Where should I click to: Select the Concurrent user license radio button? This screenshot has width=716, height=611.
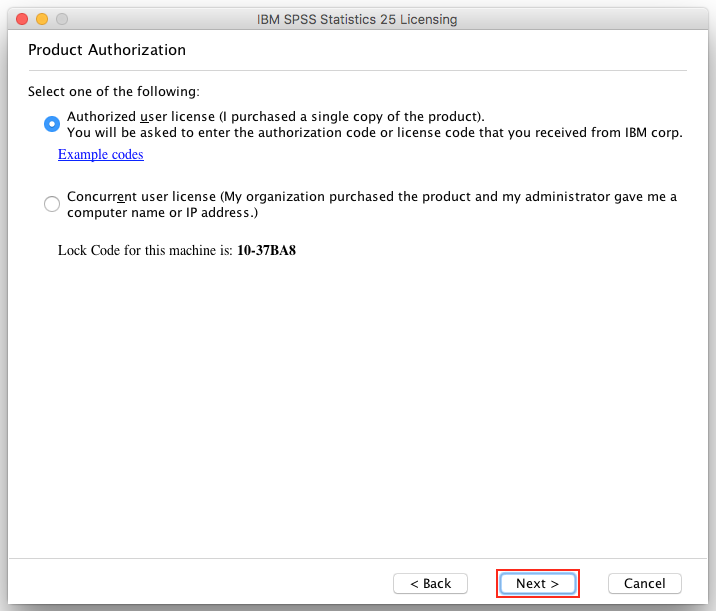point(52,204)
